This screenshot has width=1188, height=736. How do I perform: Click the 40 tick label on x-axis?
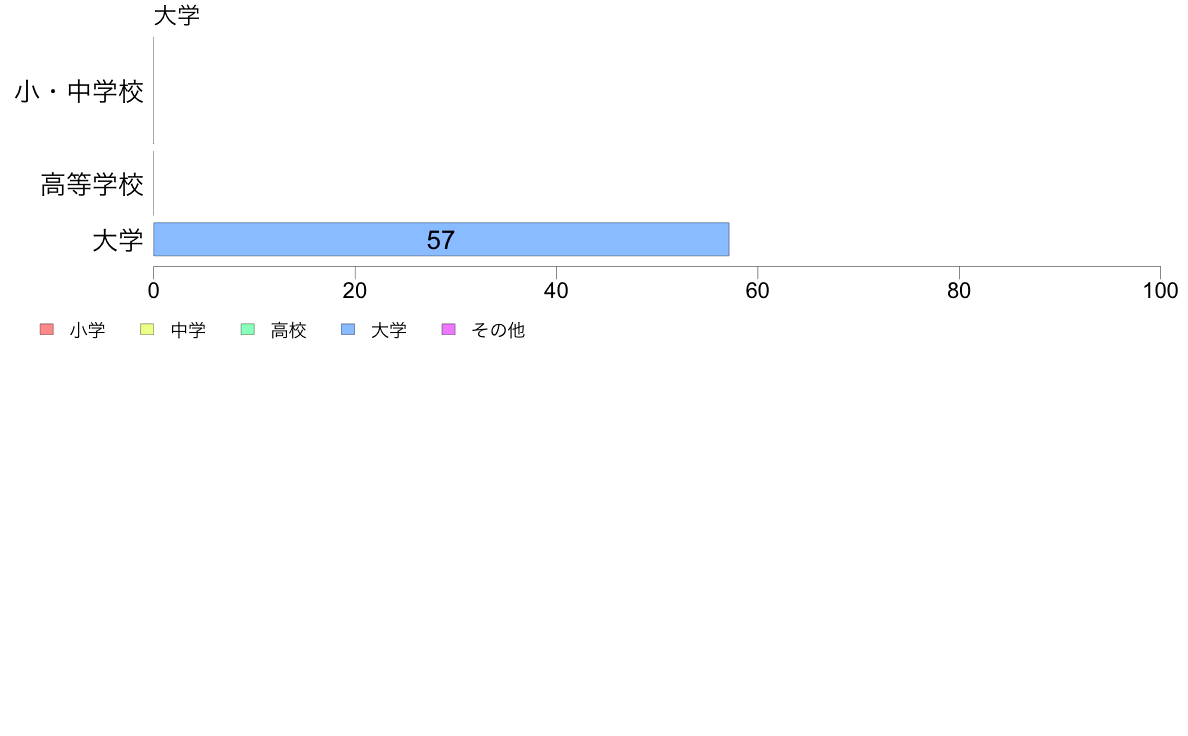(556, 290)
